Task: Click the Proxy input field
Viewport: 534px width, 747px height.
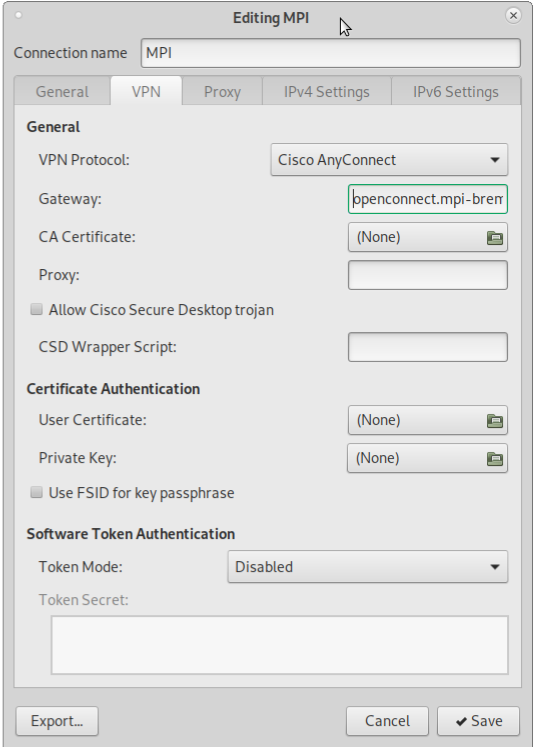Action: point(428,275)
